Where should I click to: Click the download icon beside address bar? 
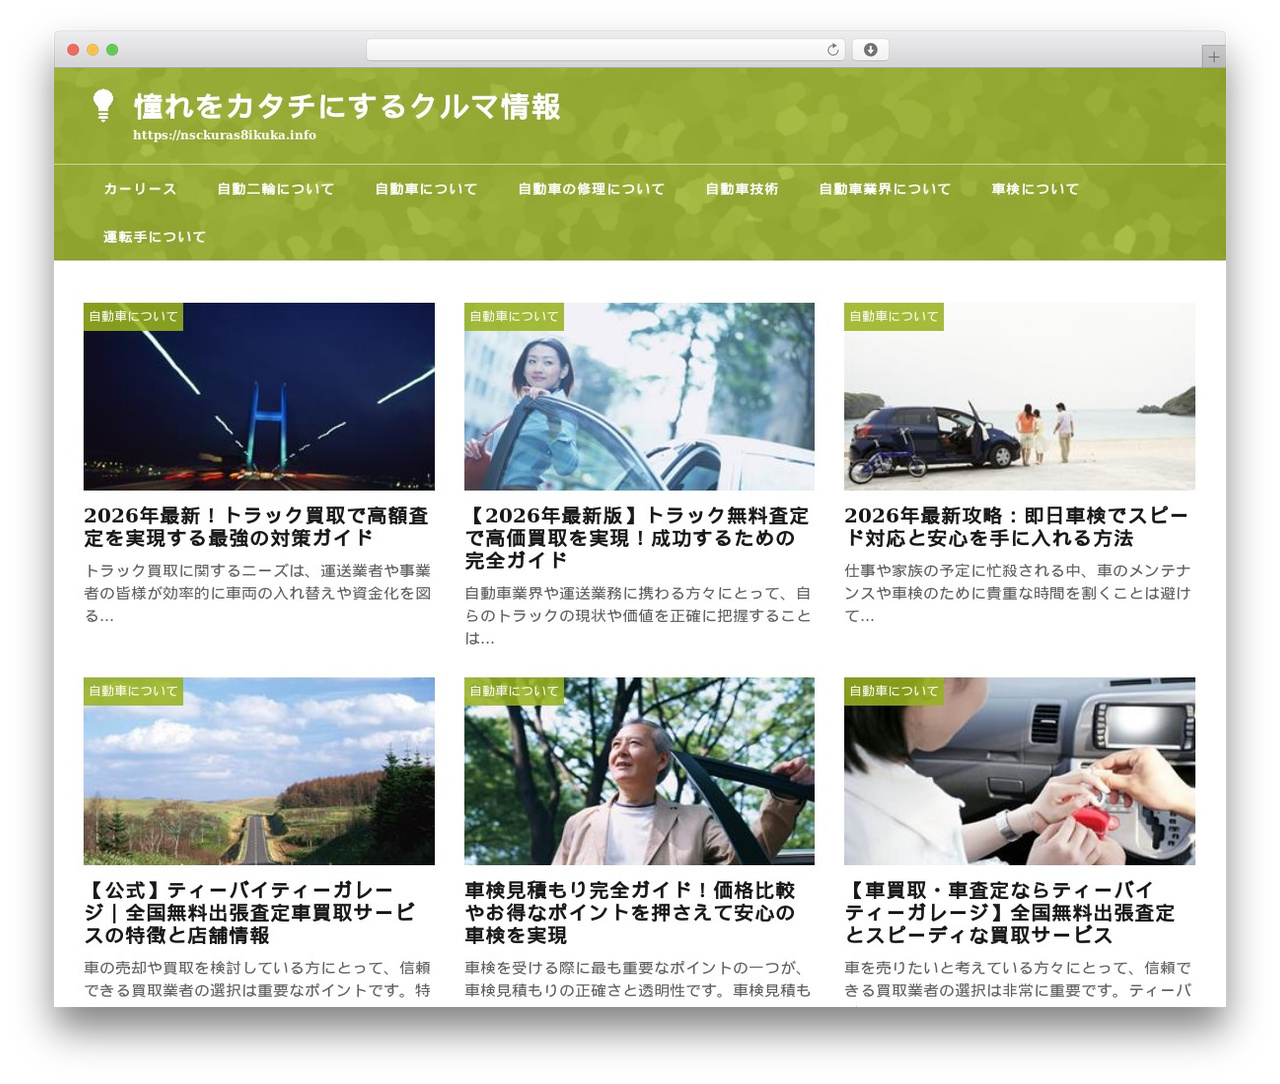870,50
